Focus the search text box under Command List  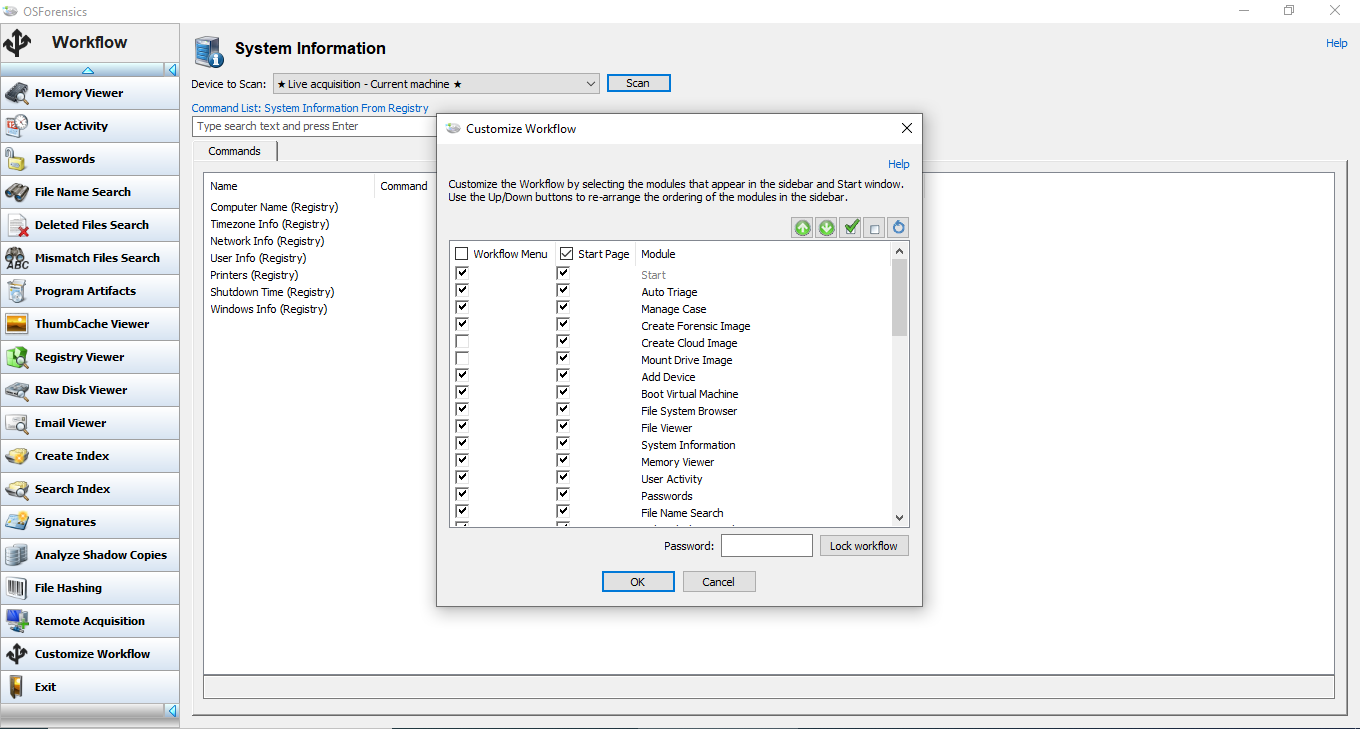pyautogui.click(x=314, y=127)
